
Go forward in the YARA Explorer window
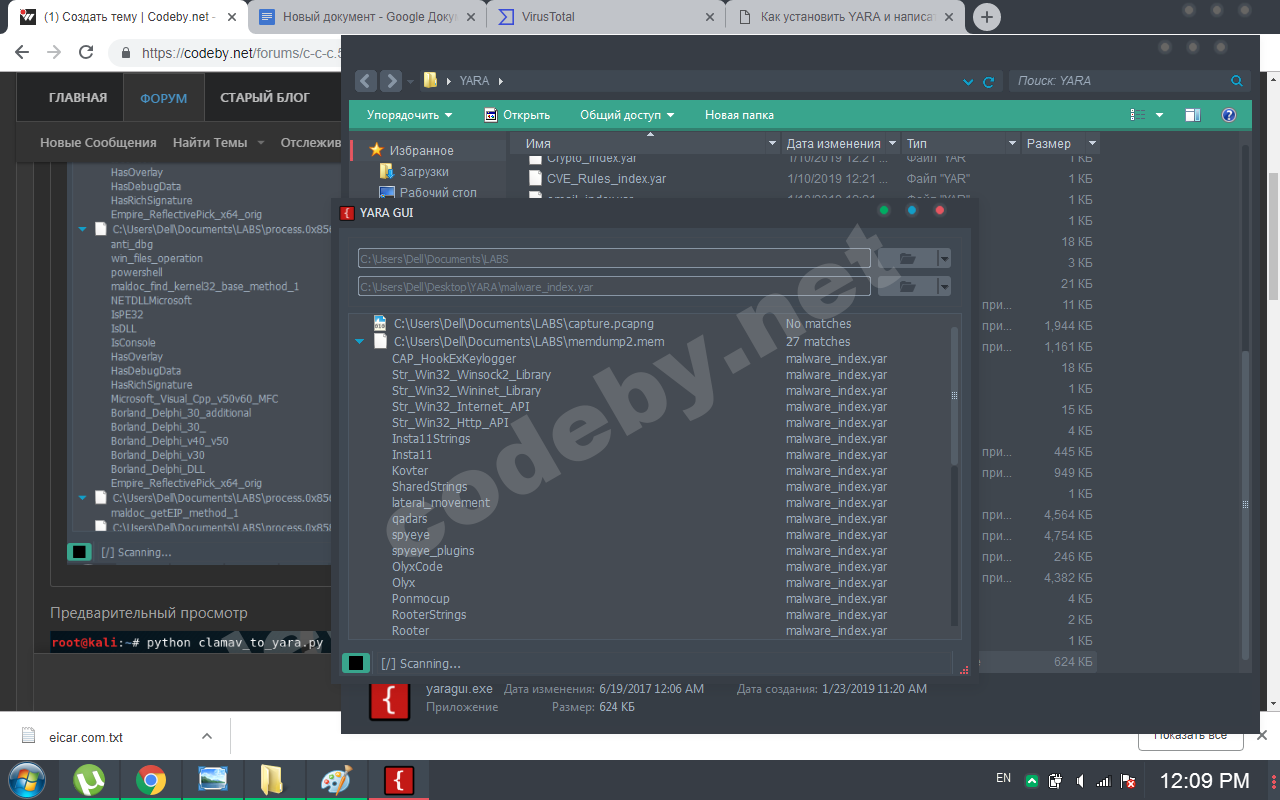391,81
